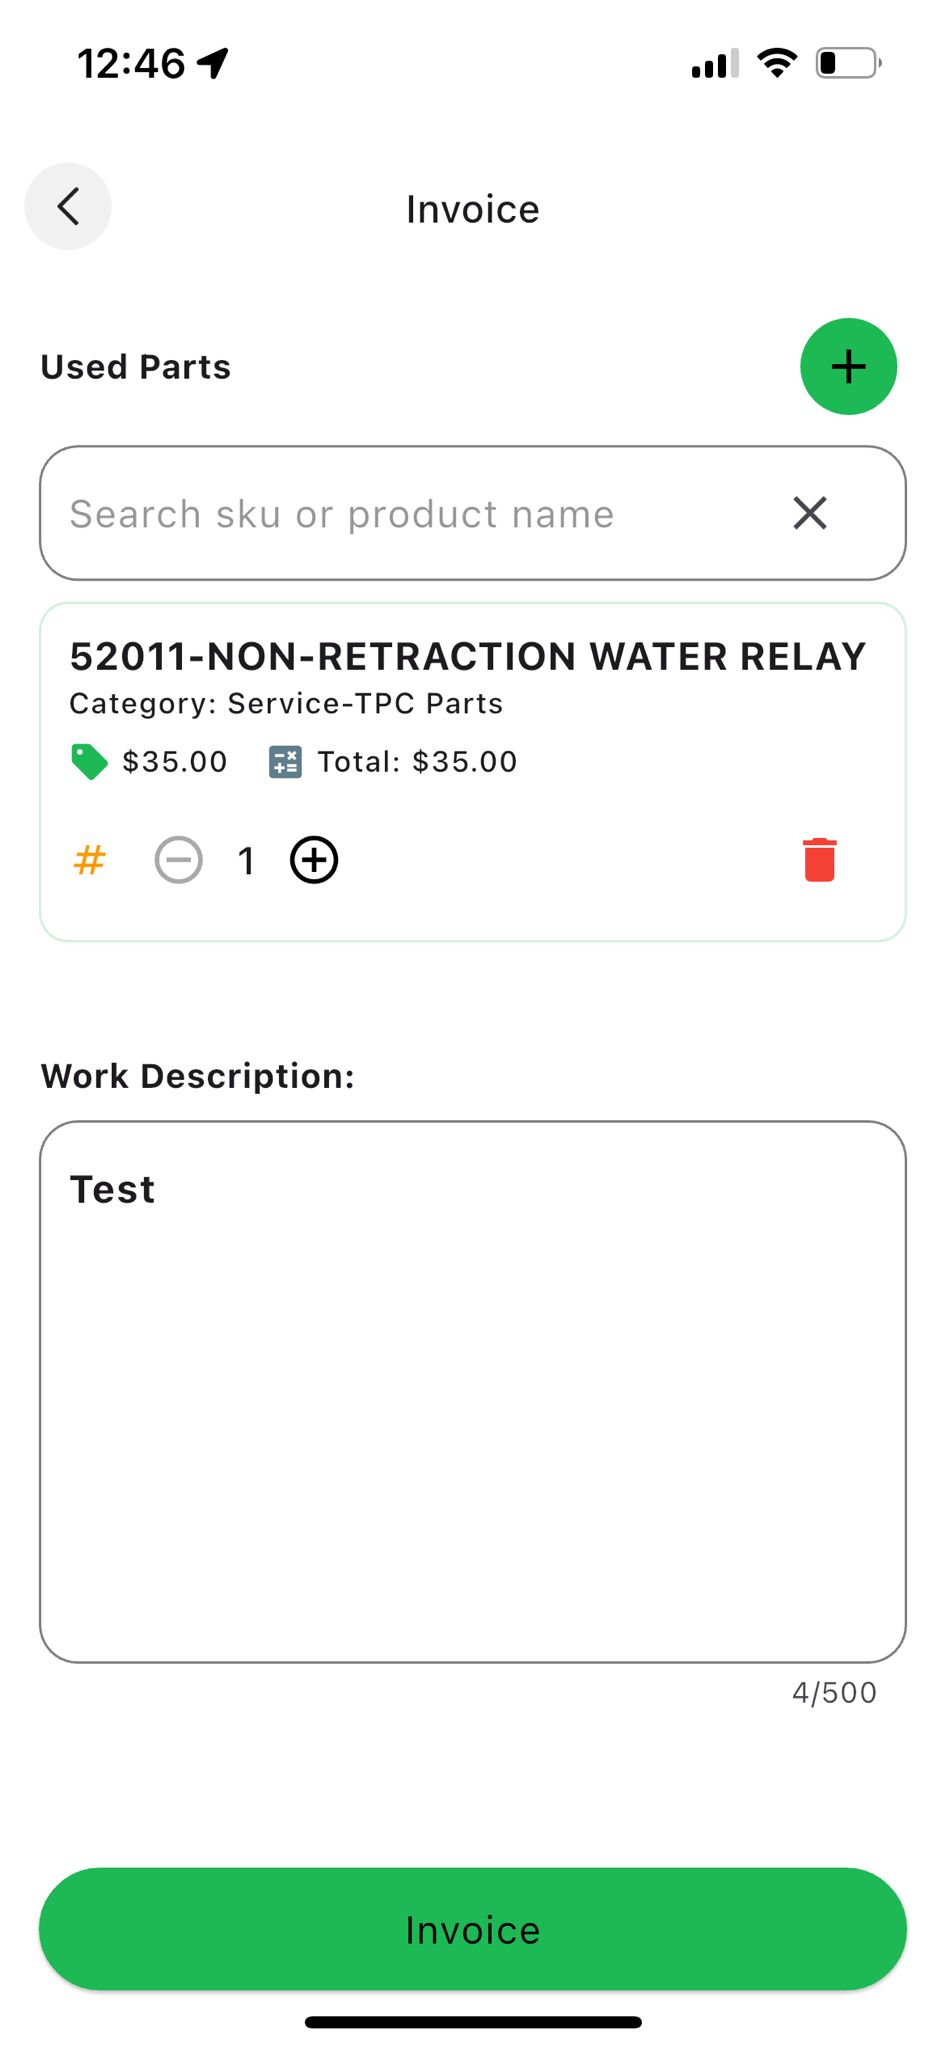Tap the 4/500 character counter

pos(834,1692)
